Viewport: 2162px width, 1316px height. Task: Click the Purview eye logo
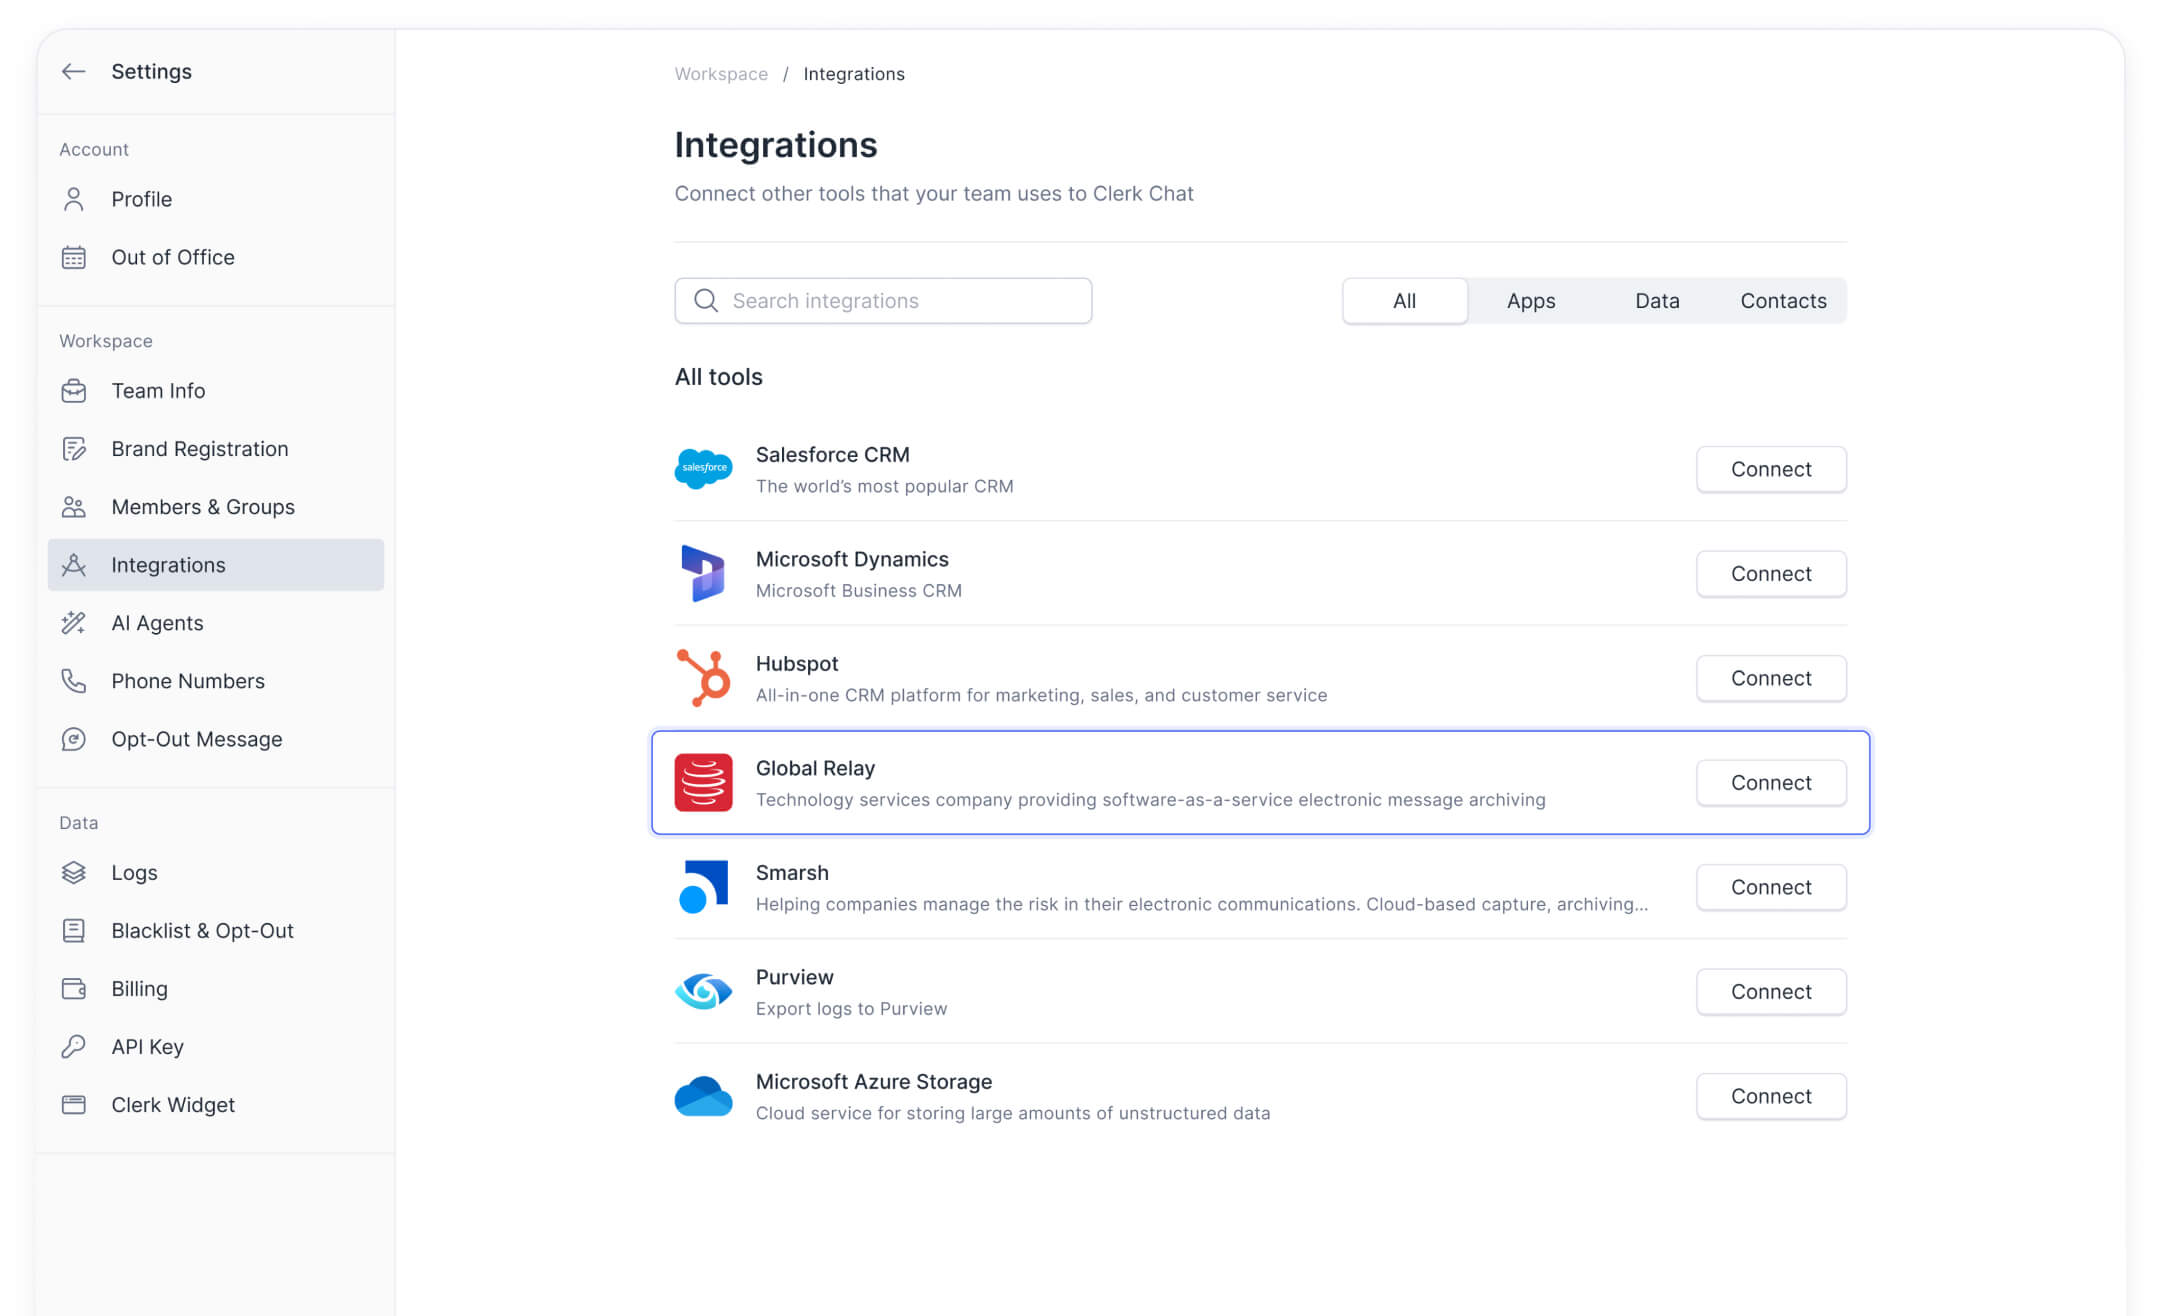[x=703, y=991]
